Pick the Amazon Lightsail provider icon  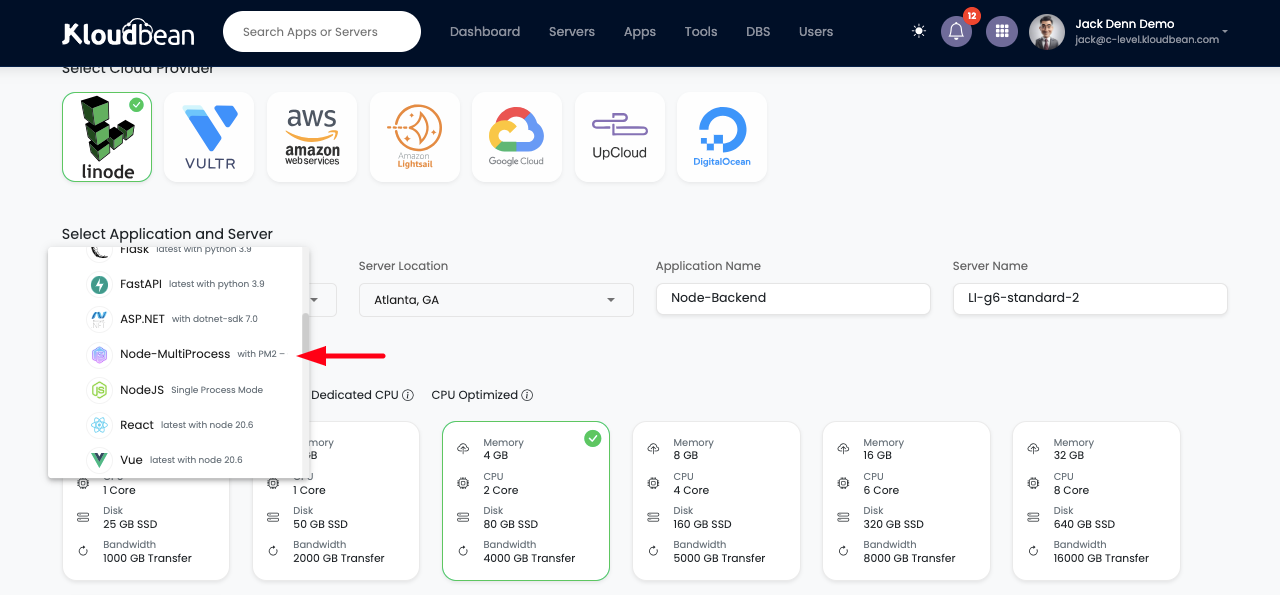[x=415, y=137]
